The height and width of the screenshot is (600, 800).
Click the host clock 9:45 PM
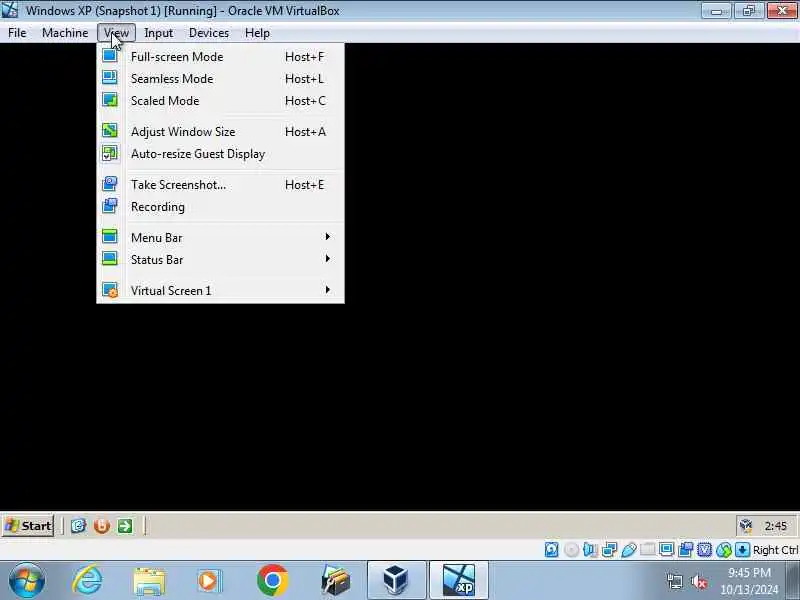coord(749,572)
